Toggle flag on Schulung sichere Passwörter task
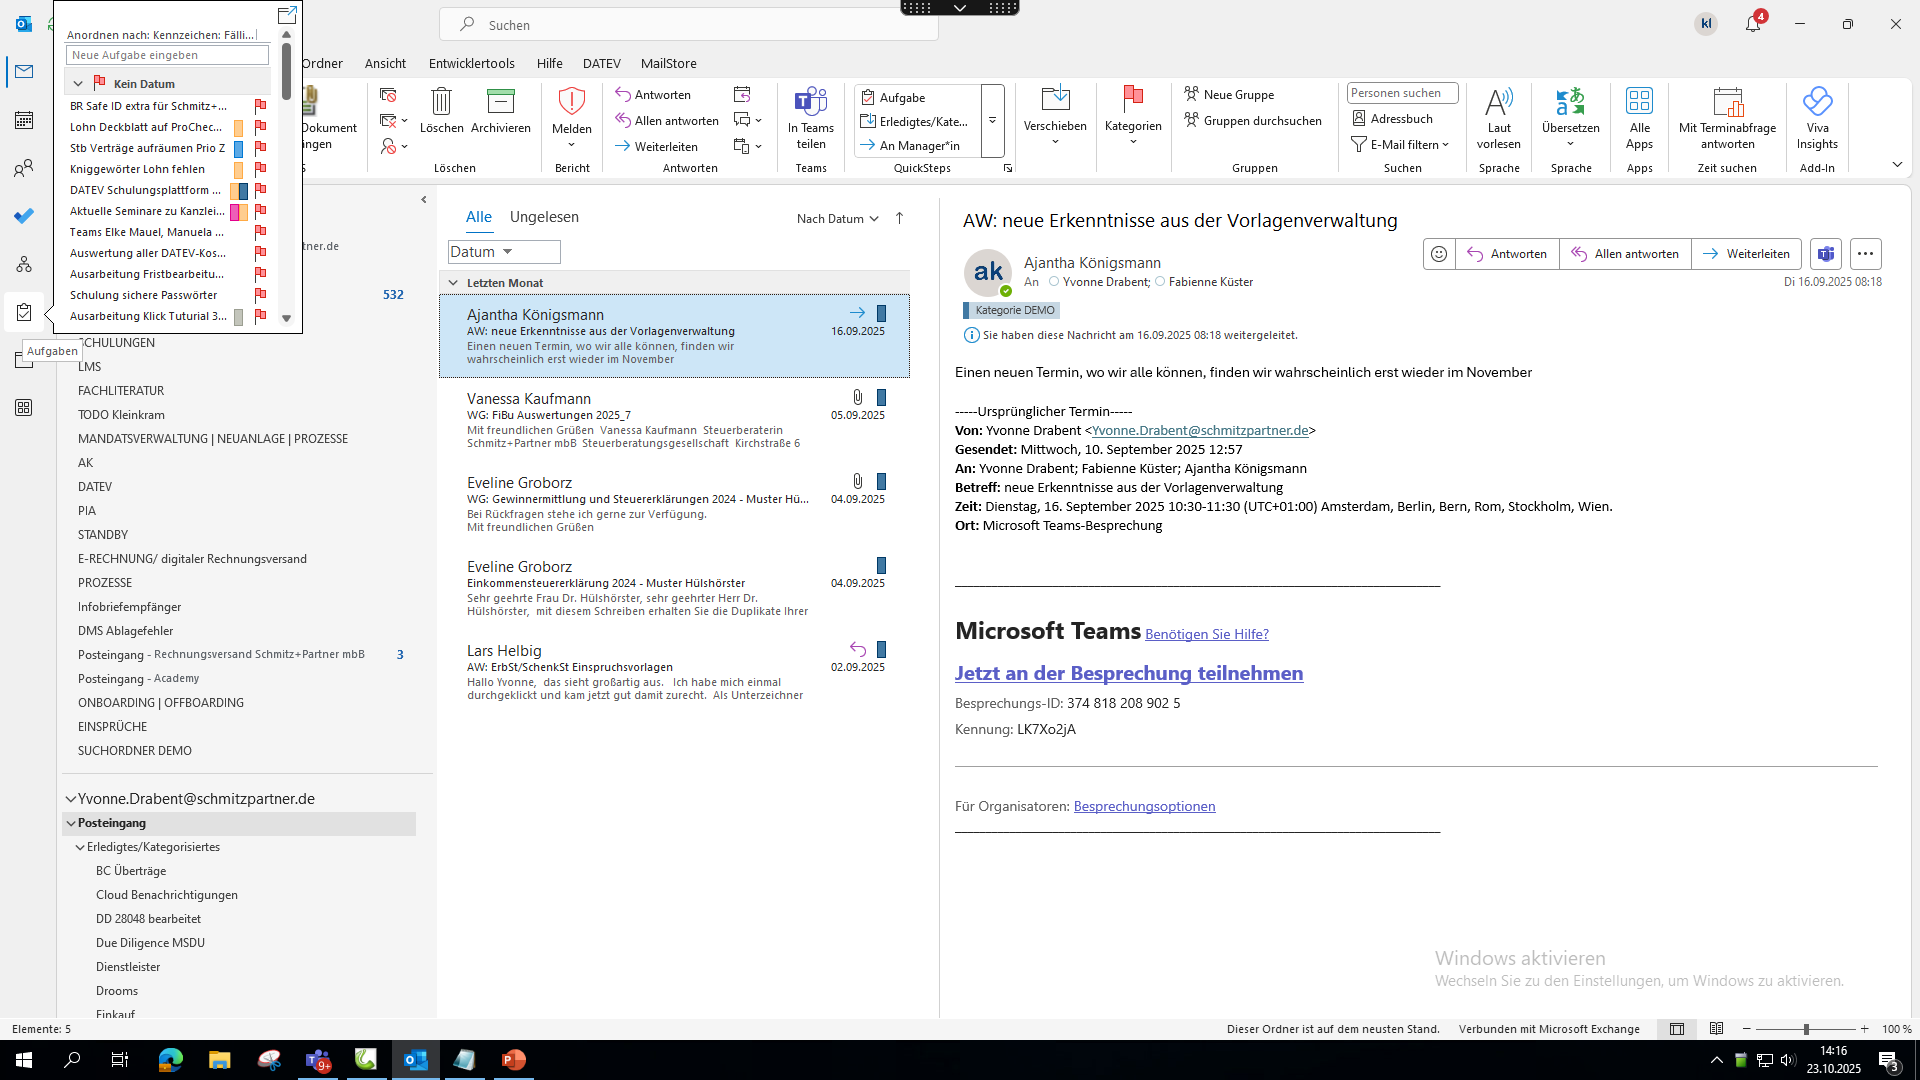Screen dimensions: 1920x1080 (x=260, y=295)
